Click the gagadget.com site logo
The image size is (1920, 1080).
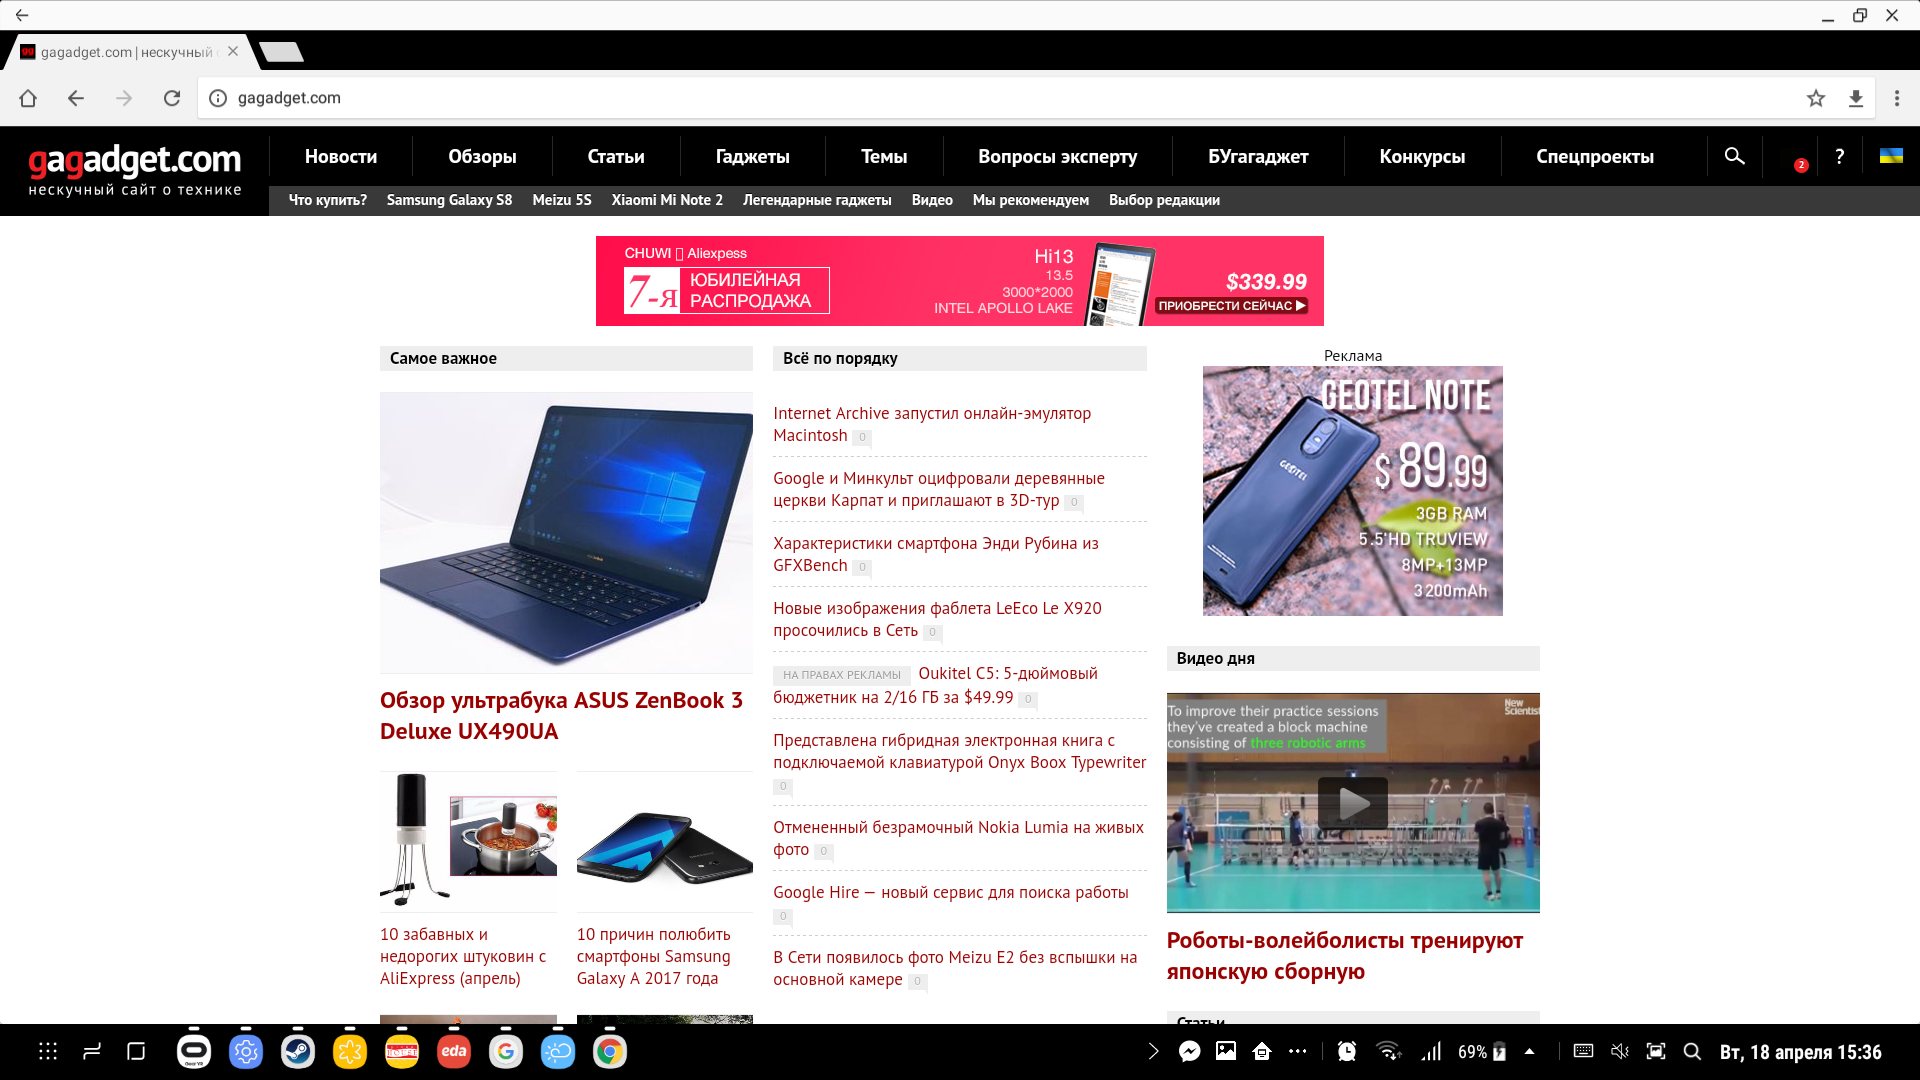pos(135,169)
